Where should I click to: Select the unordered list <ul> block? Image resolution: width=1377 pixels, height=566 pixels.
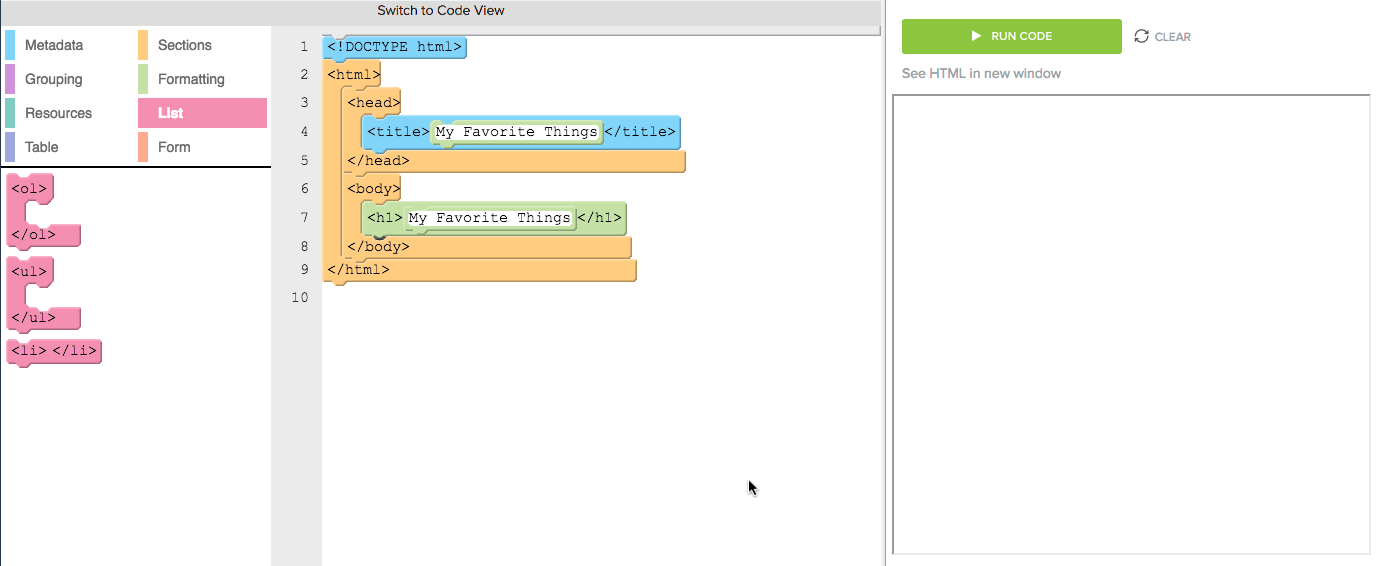pyautogui.click(x=29, y=270)
